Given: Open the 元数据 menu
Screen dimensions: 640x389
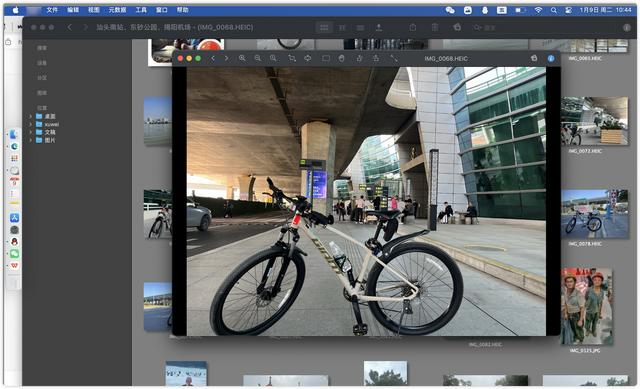Looking at the screenshot, I should pos(117,10).
